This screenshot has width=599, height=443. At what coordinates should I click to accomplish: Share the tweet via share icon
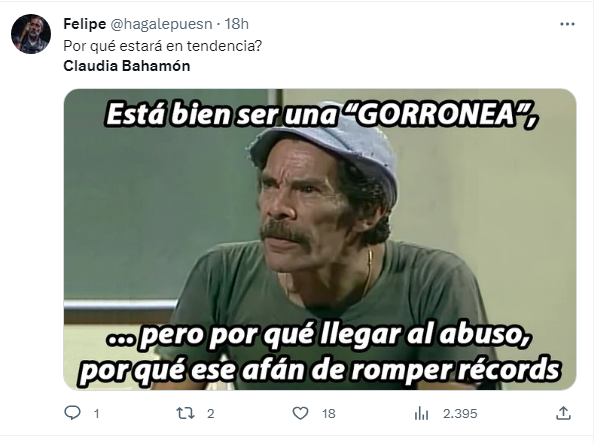(564, 413)
